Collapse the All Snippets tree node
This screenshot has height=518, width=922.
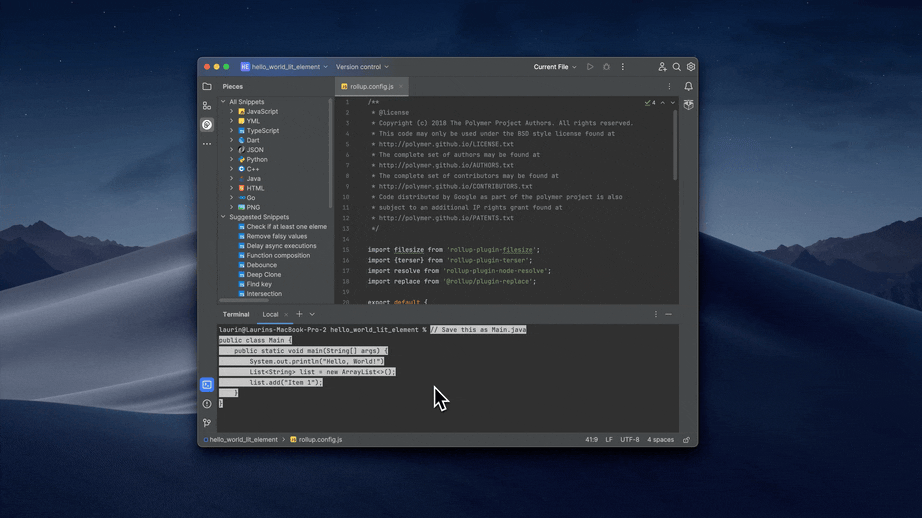tap(223, 102)
